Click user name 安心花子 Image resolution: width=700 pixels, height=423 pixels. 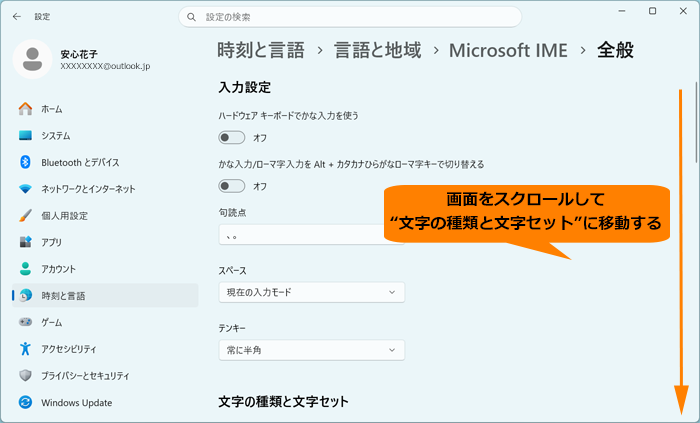79,54
